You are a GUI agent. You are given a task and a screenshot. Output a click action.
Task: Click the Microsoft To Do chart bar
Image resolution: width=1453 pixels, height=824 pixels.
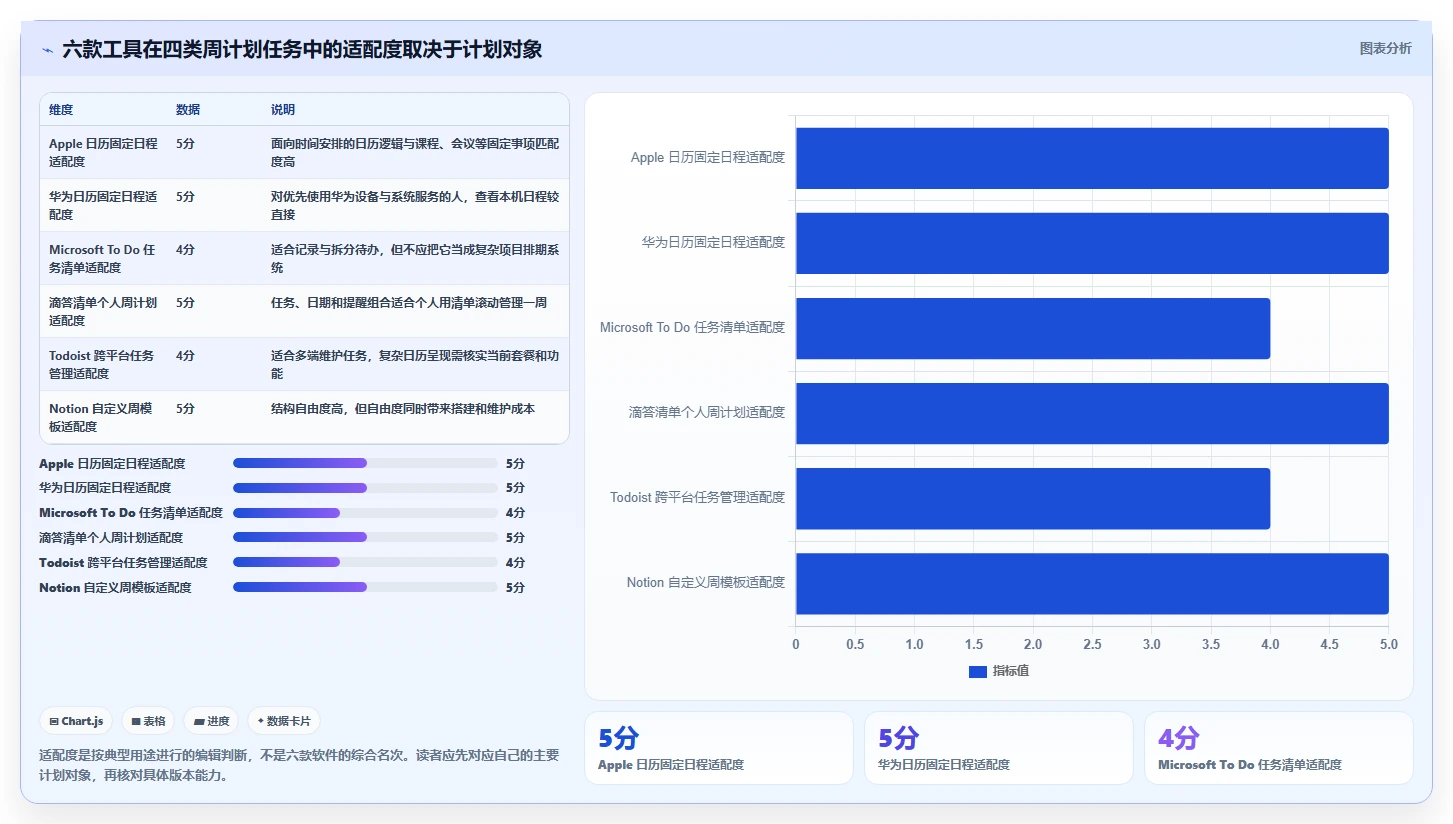(1033, 328)
